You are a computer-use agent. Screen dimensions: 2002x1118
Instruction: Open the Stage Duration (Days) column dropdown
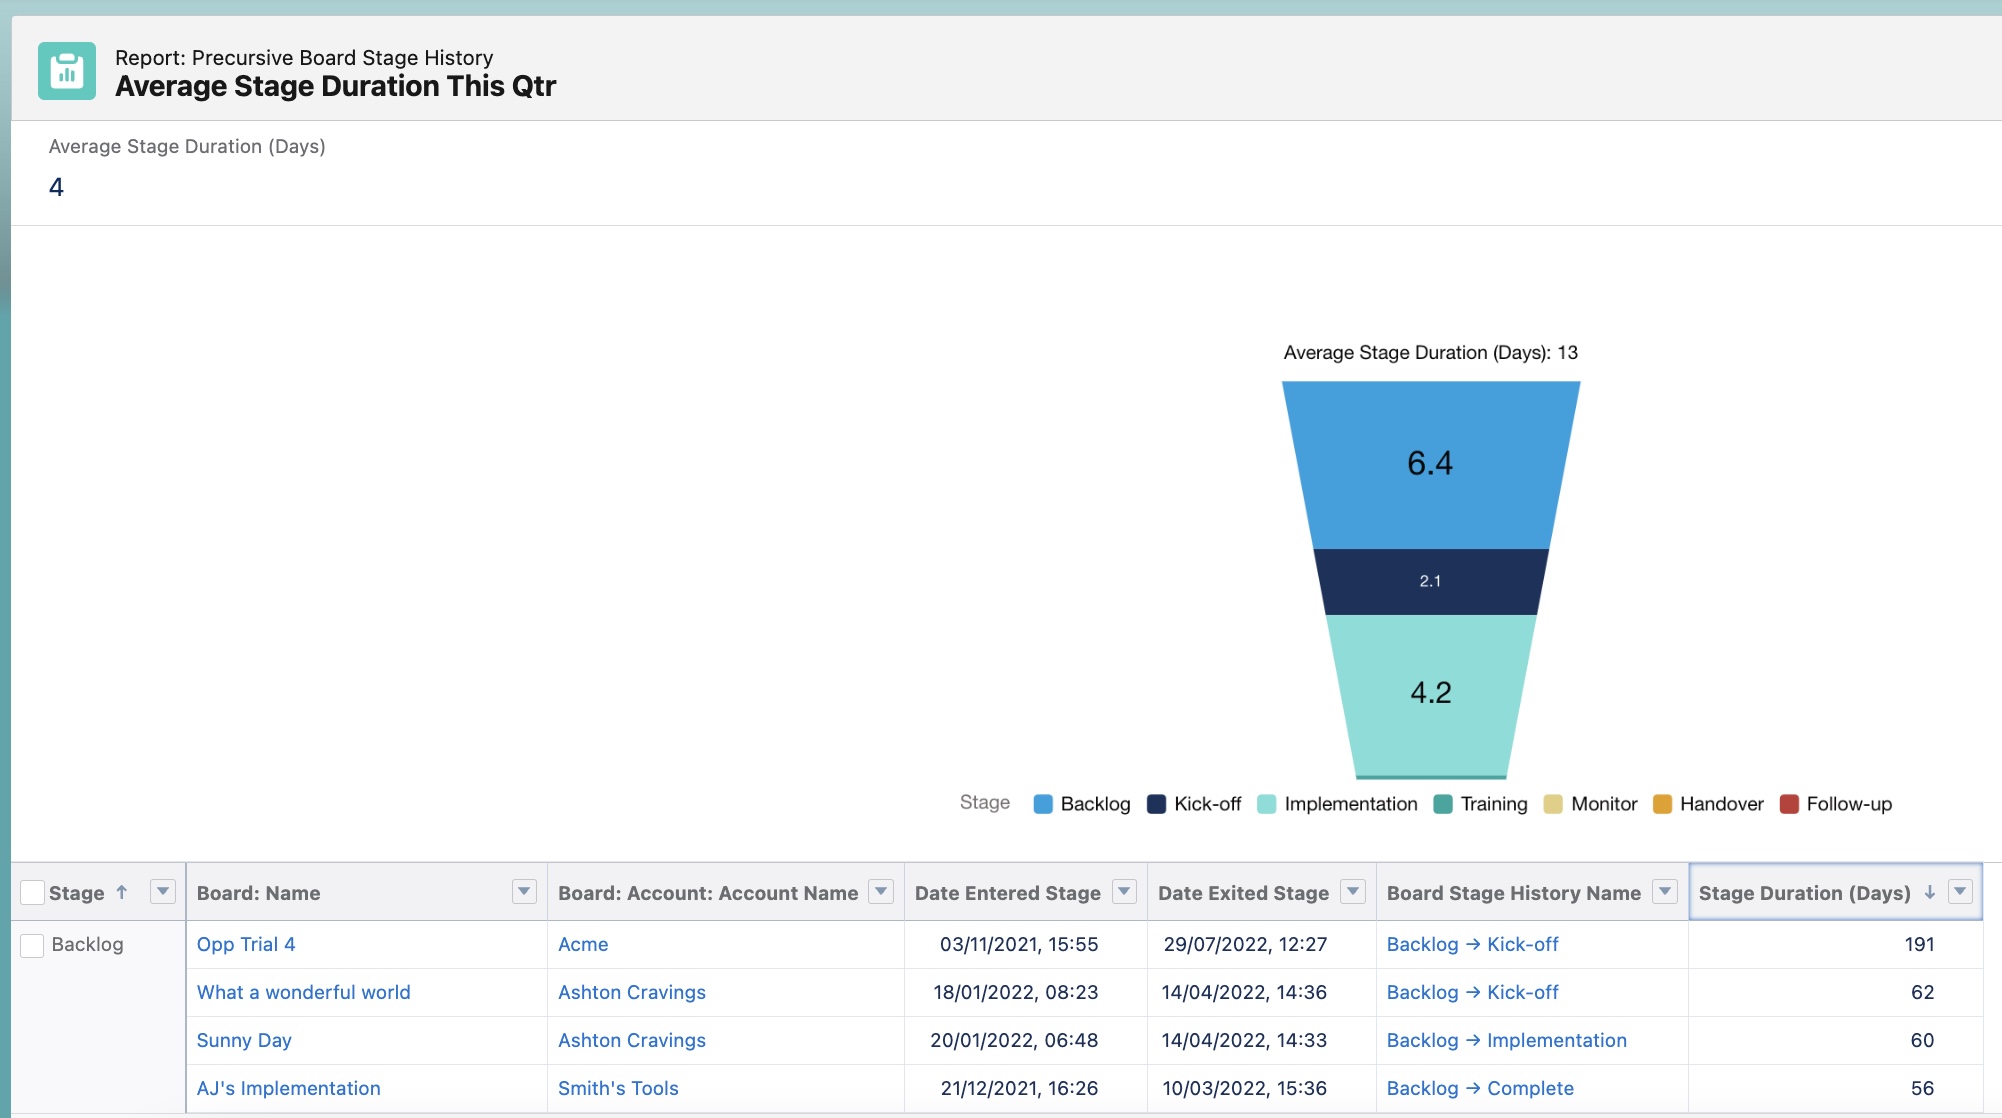tap(1960, 891)
